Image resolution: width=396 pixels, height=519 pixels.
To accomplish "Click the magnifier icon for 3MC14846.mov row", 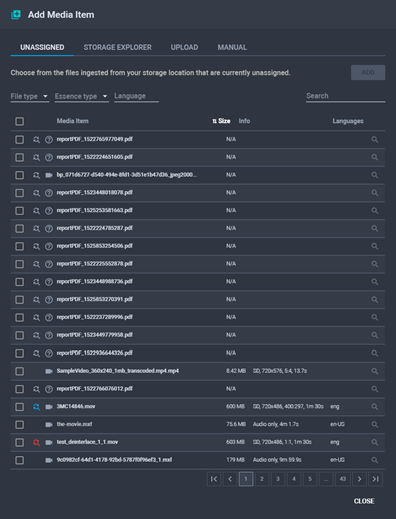I will click(x=375, y=407).
